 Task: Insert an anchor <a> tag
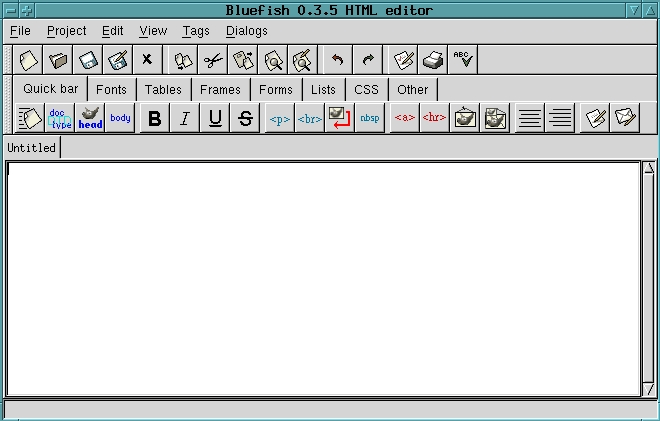click(405, 118)
